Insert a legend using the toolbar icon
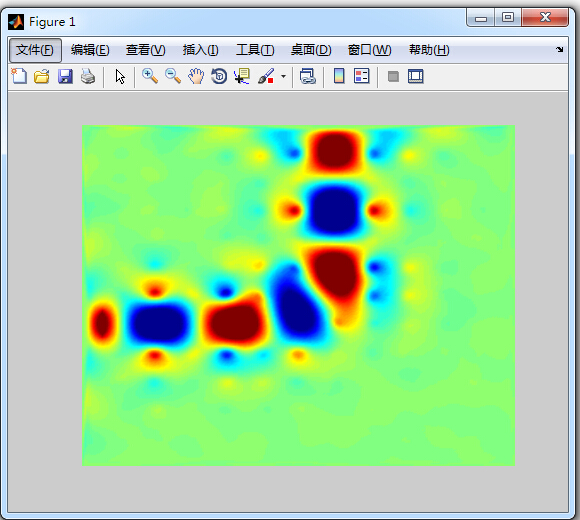 pos(361,77)
